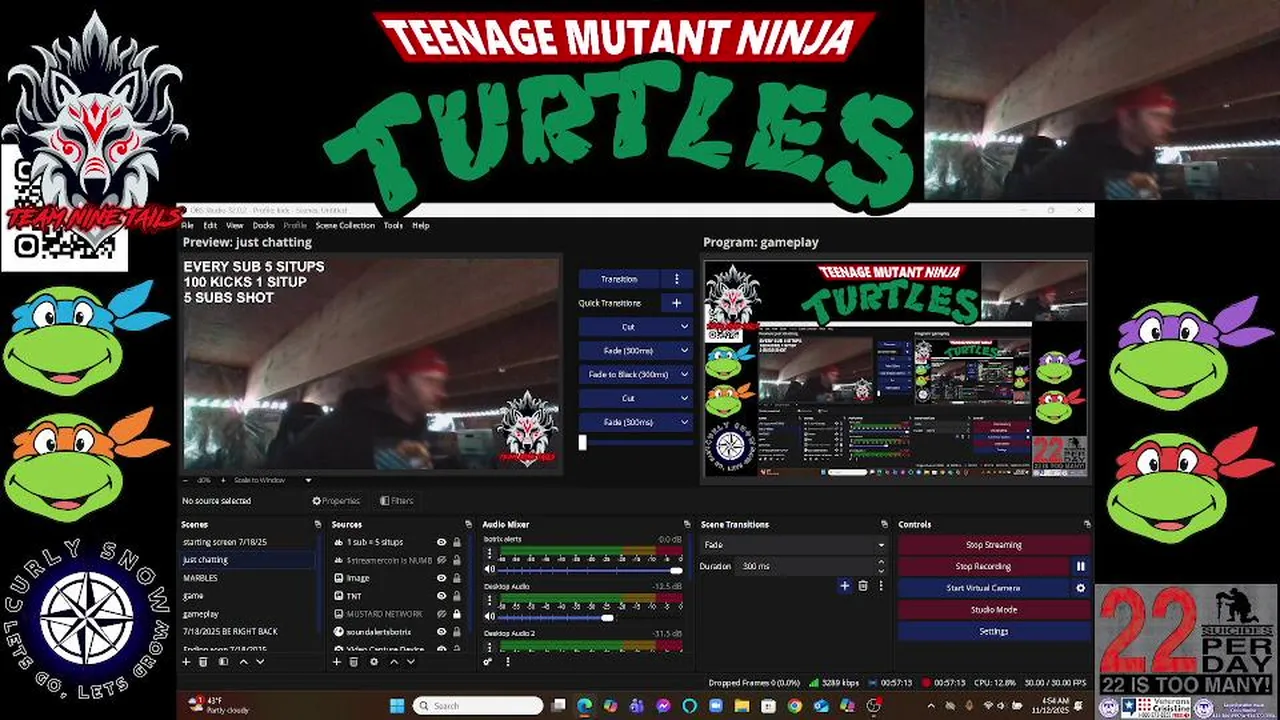The image size is (1280, 720).
Task: Open Settings from Controls dock
Action: (994, 632)
